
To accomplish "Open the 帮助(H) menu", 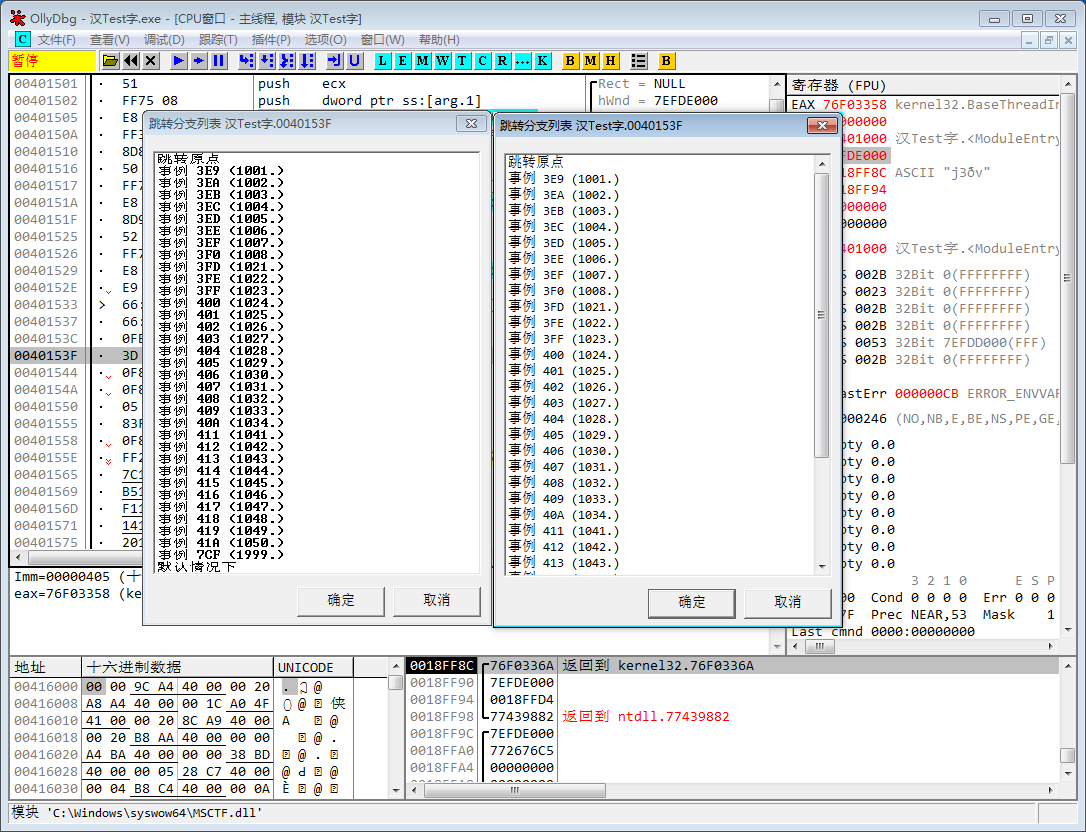I will coord(439,40).
